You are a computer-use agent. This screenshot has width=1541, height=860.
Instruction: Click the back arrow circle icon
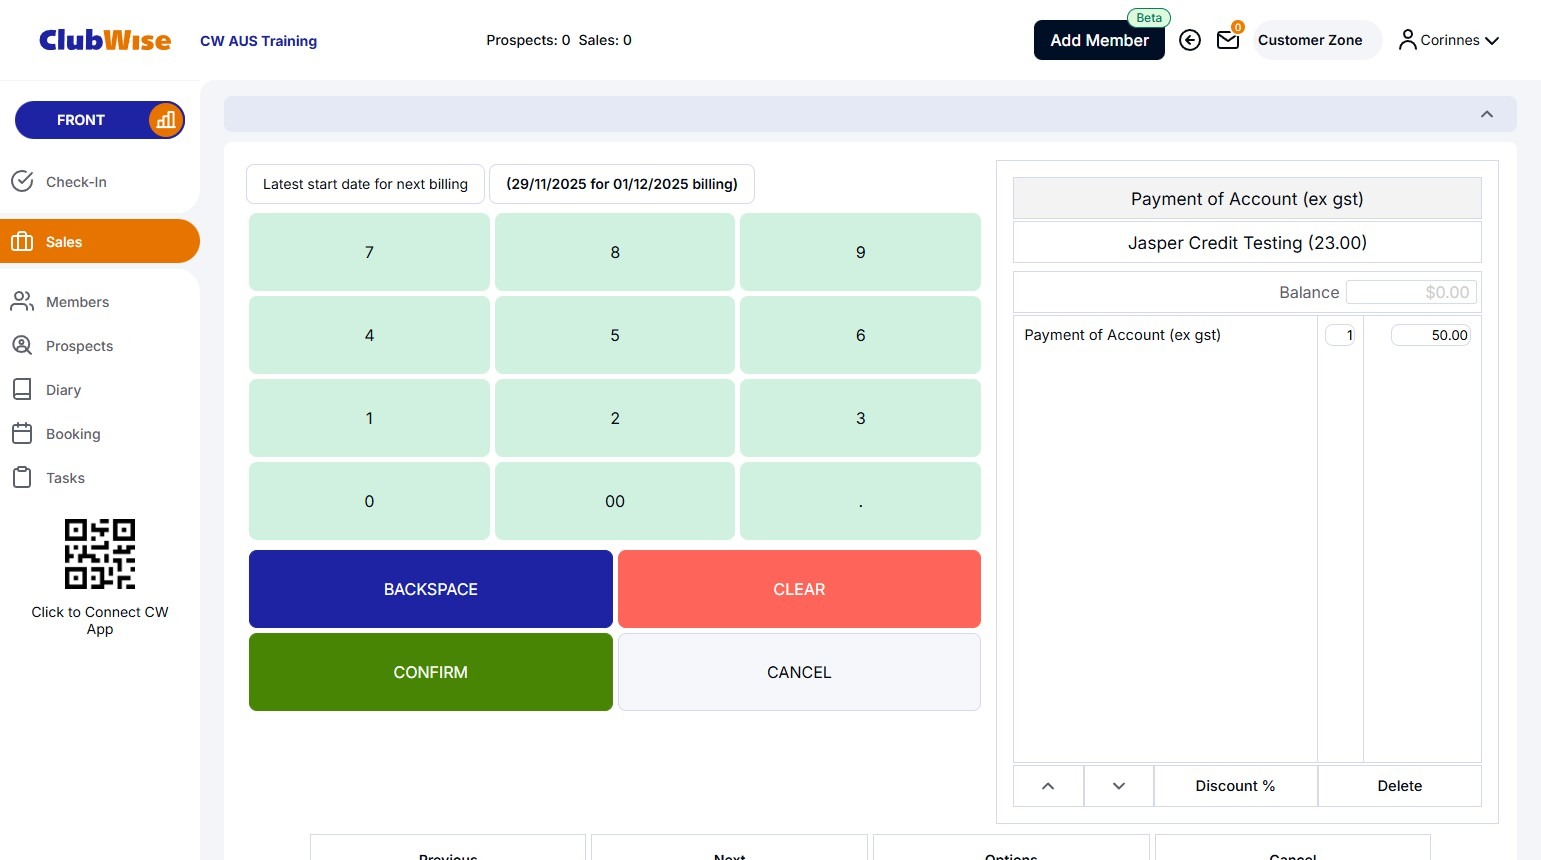[x=1190, y=40]
